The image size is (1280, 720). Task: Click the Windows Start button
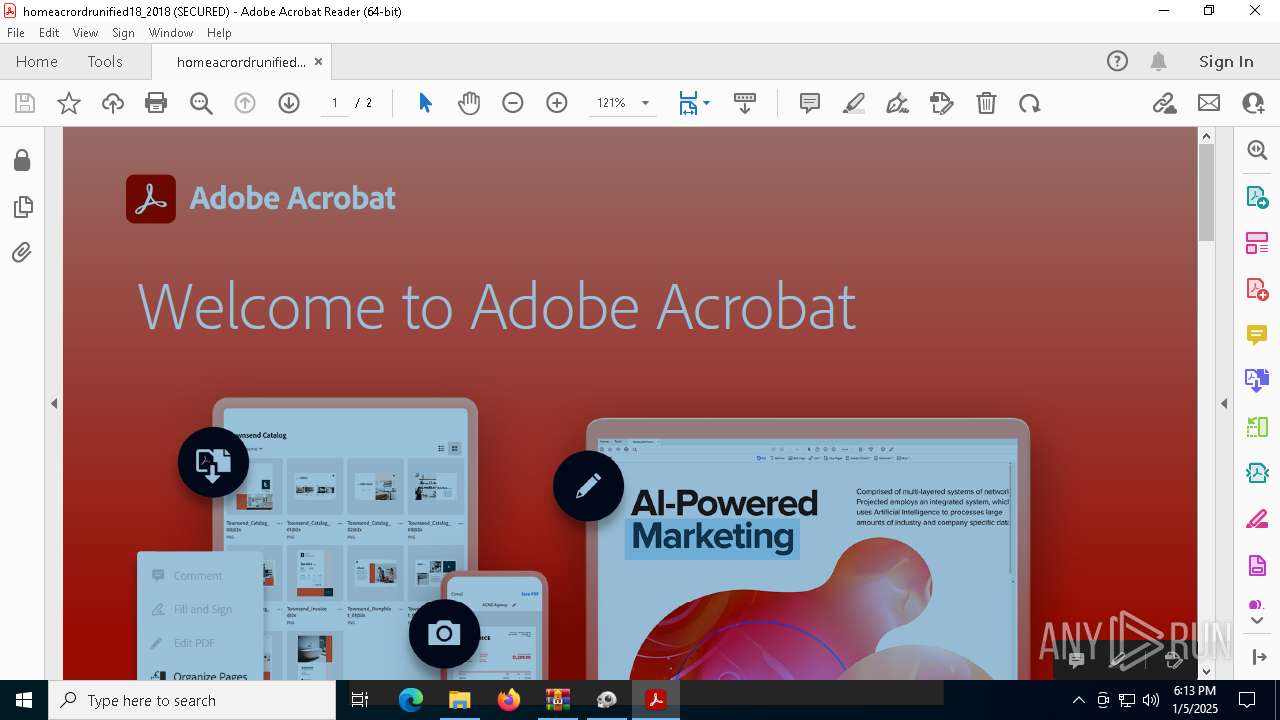(24, 700)
